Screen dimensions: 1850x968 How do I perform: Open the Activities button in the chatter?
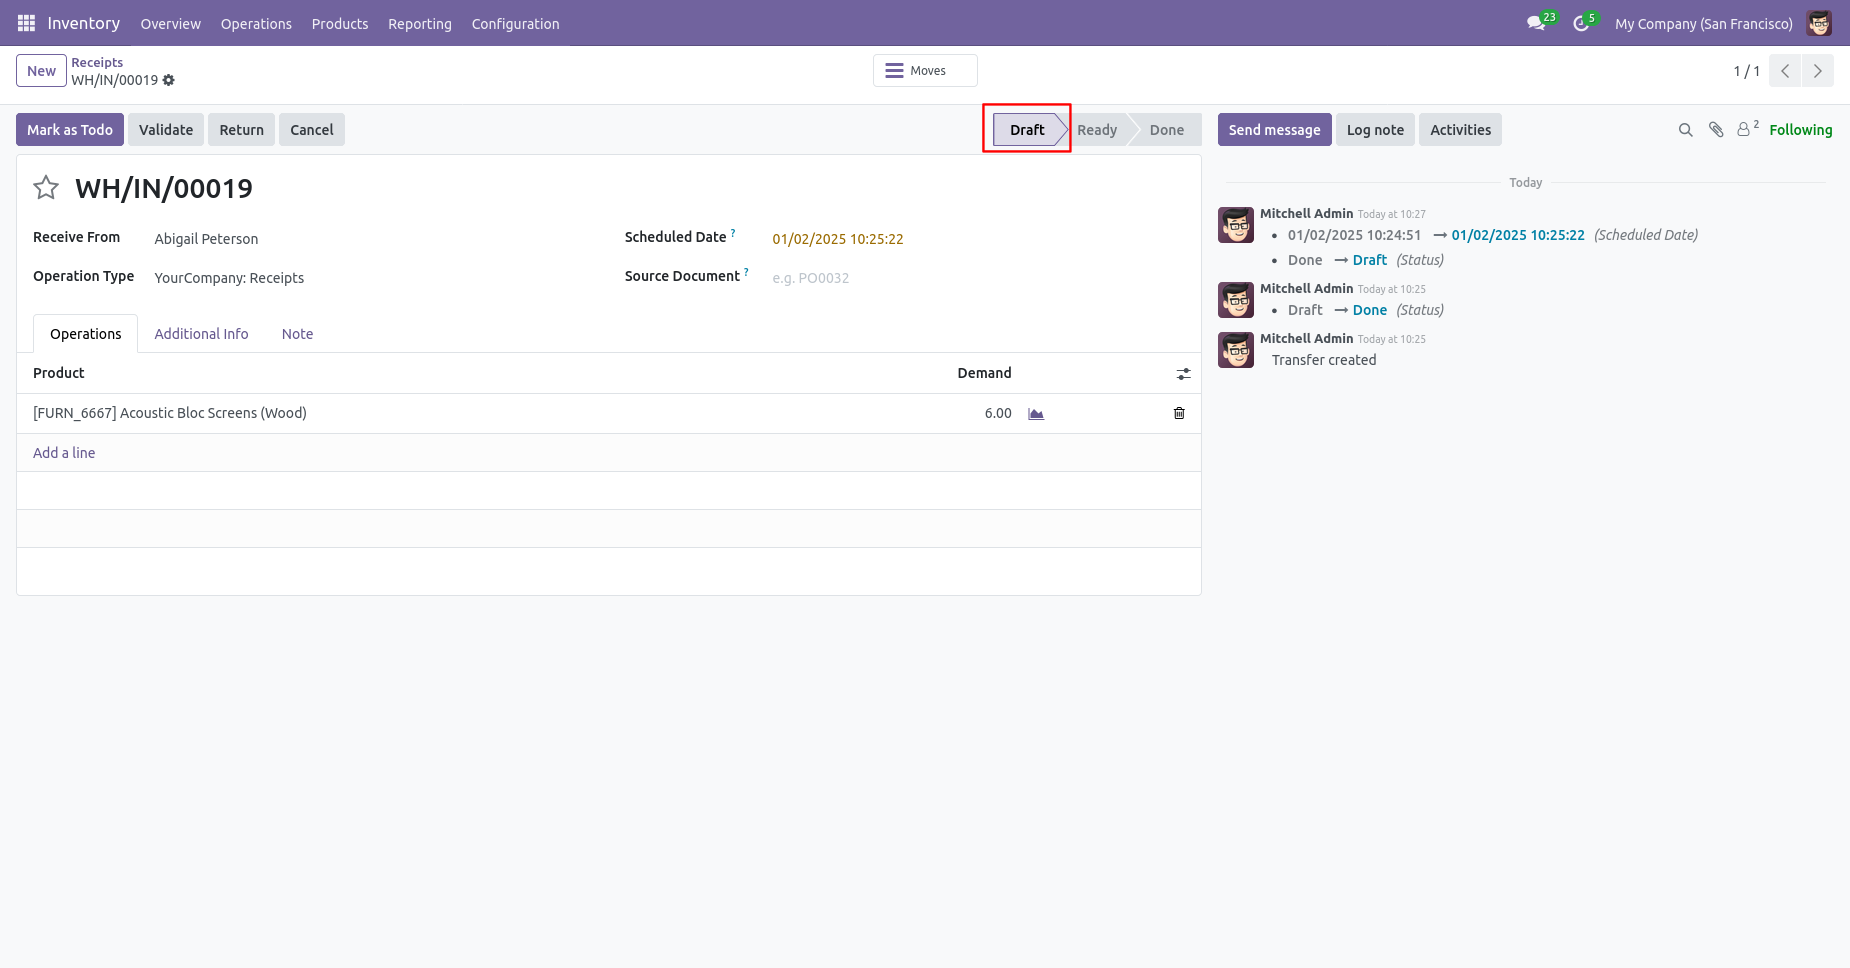(1460, 130)
